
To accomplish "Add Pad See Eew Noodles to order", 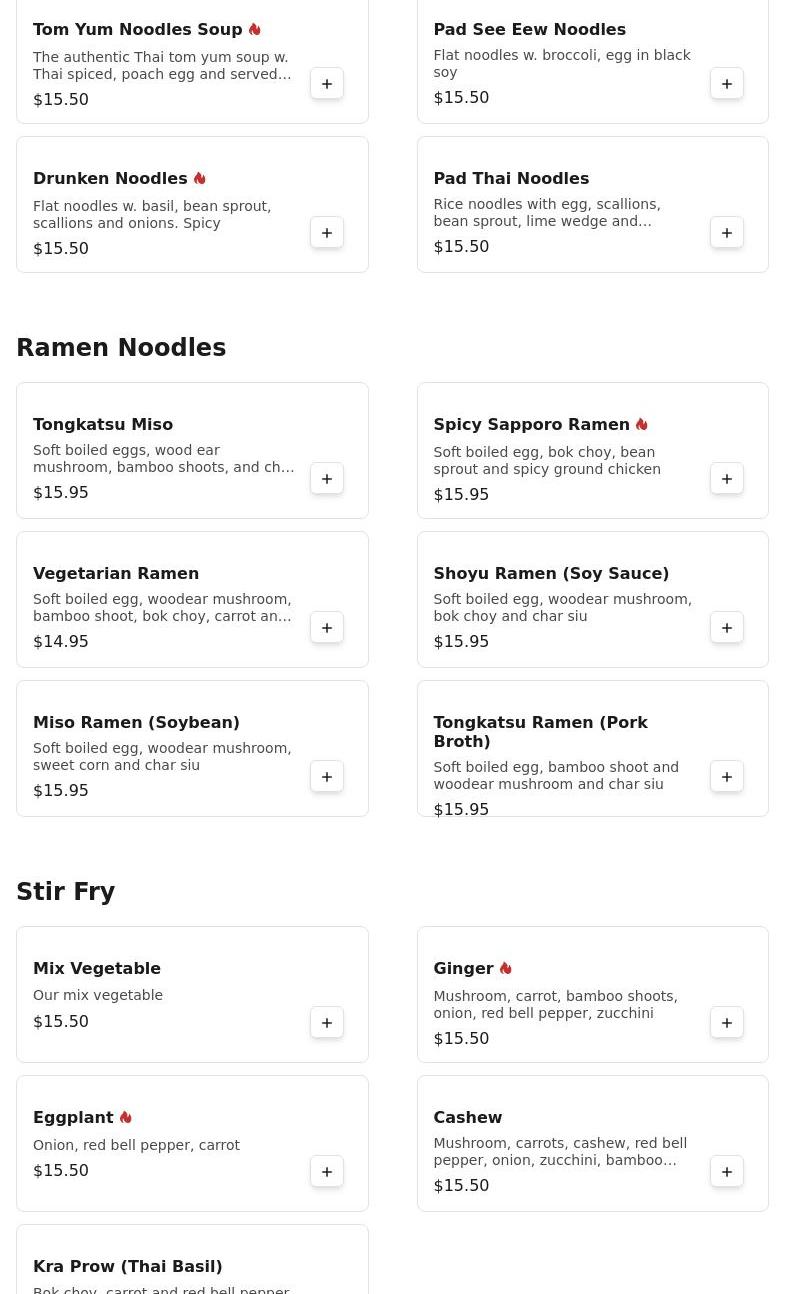I will pos(727,84).
